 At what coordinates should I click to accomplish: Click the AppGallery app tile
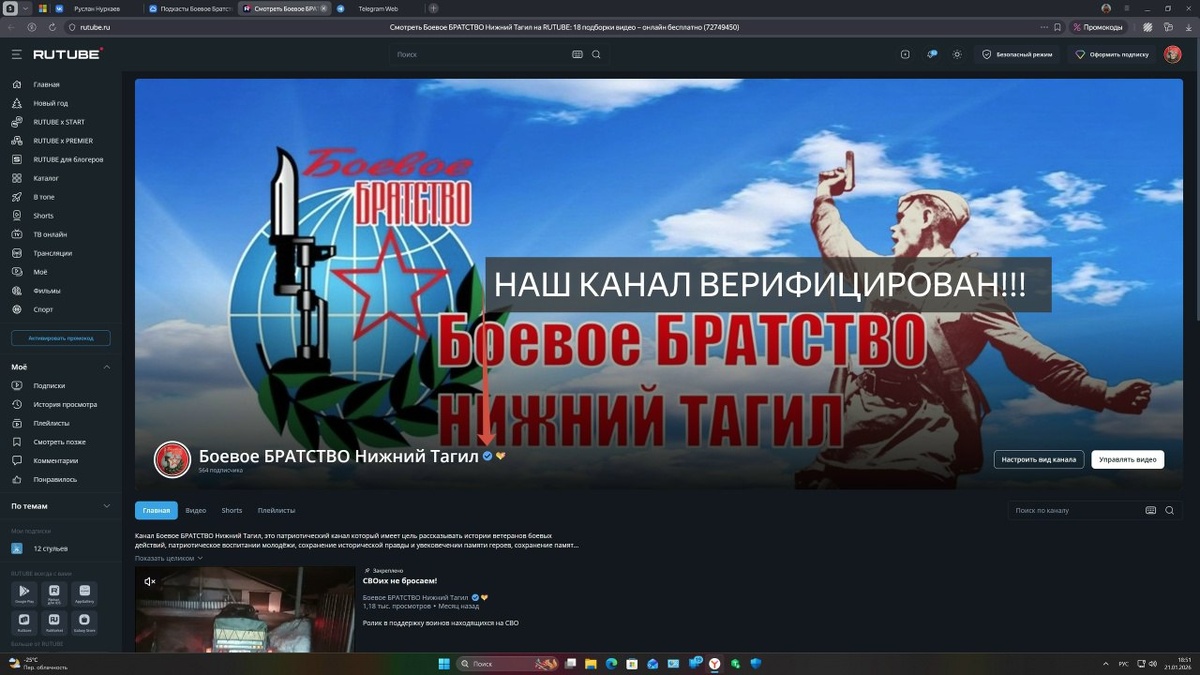tap(84, 594)
